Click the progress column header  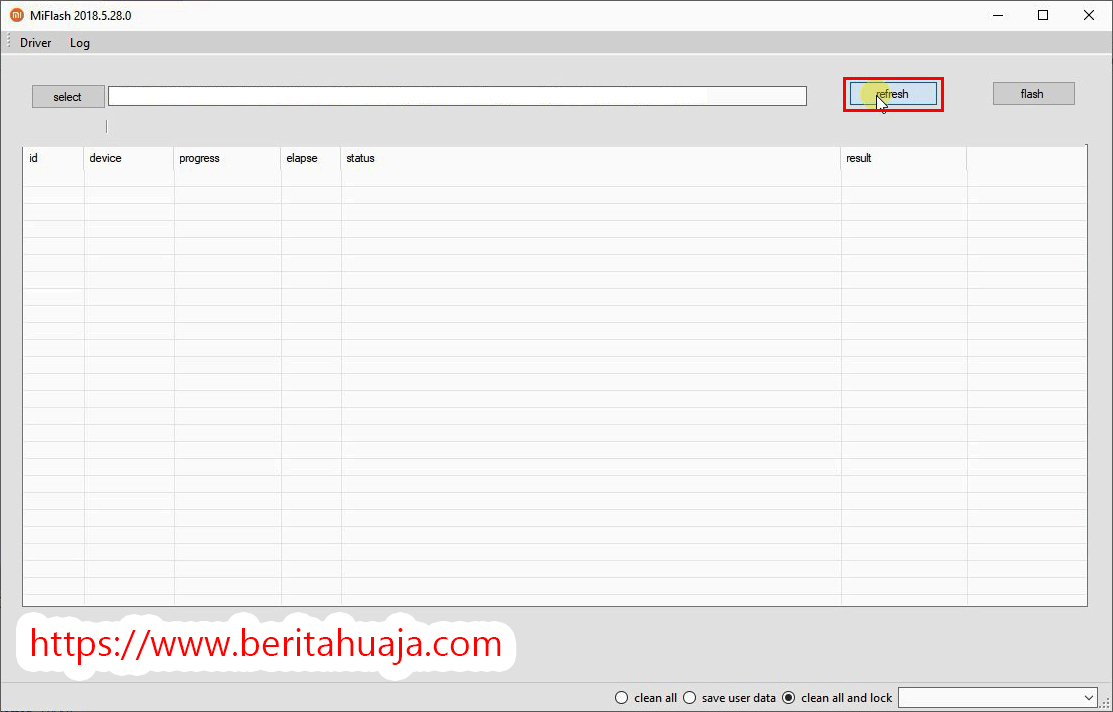click(226, 158)
